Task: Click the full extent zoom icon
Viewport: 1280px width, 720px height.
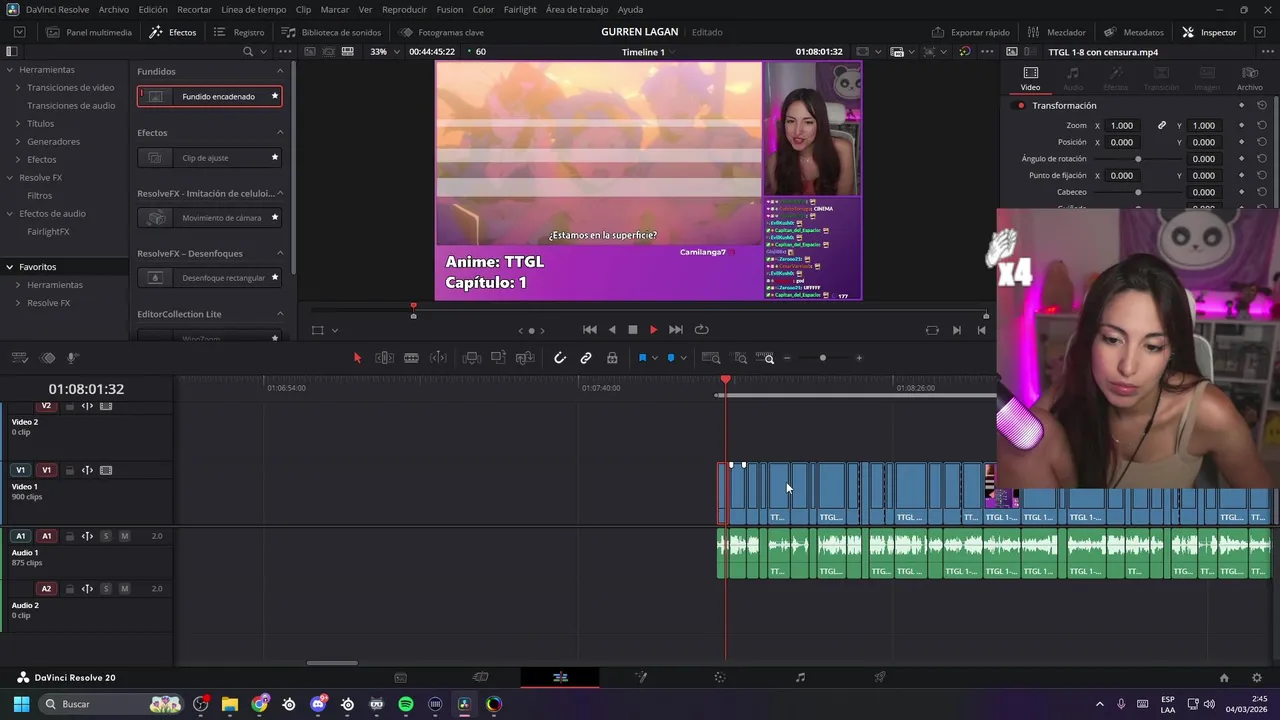Action: (x=711, y=358)
